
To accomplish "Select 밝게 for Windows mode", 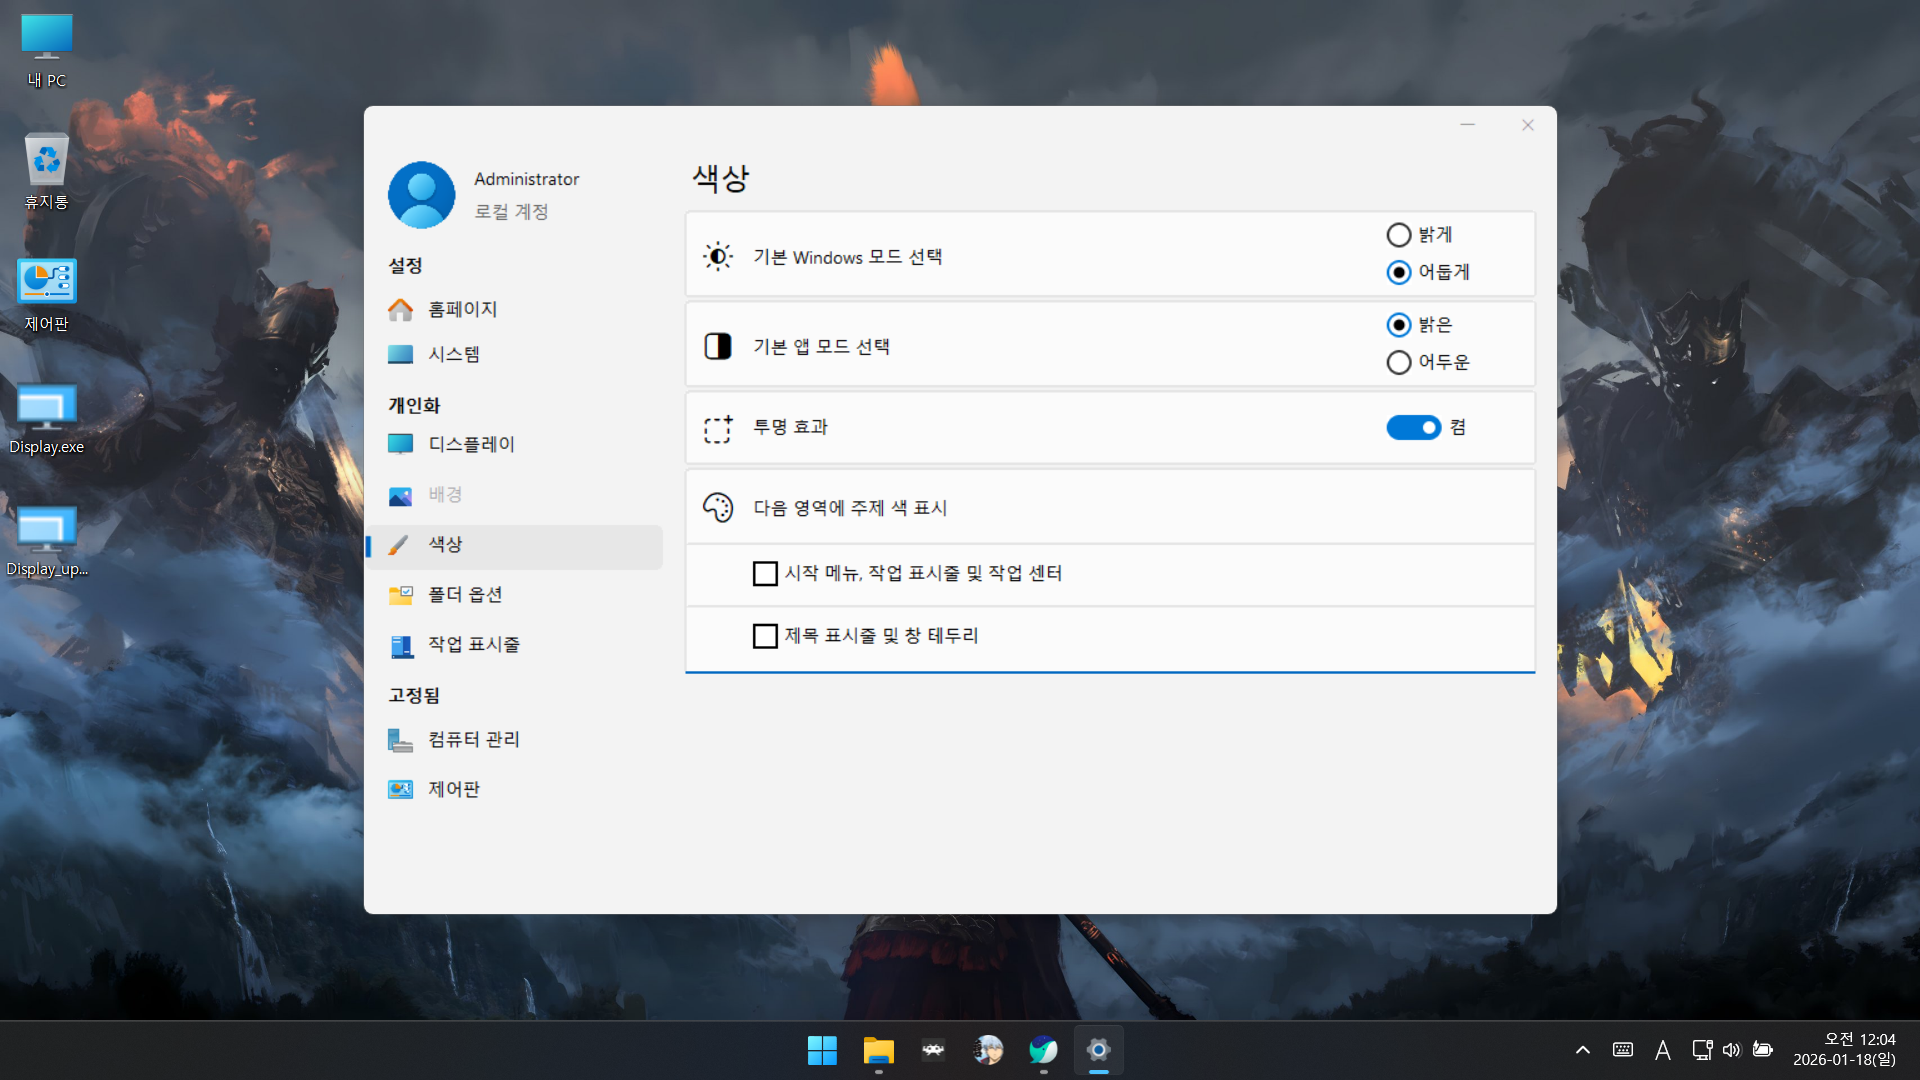I will click(1398, 235).
